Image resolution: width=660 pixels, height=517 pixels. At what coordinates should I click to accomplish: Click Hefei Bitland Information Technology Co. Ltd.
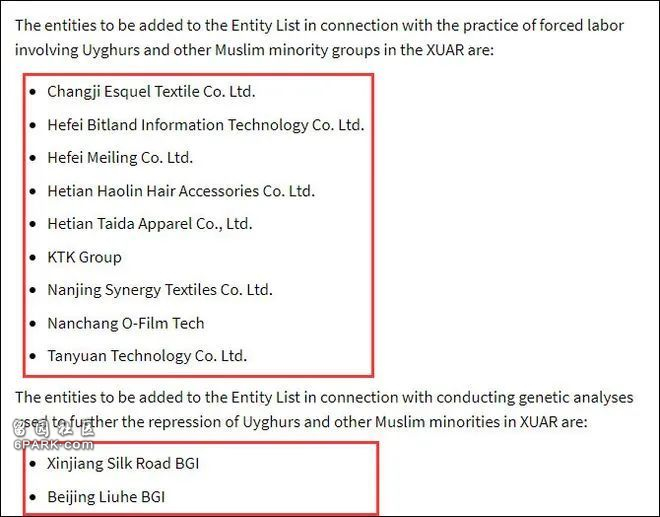[x=206, y=125]
